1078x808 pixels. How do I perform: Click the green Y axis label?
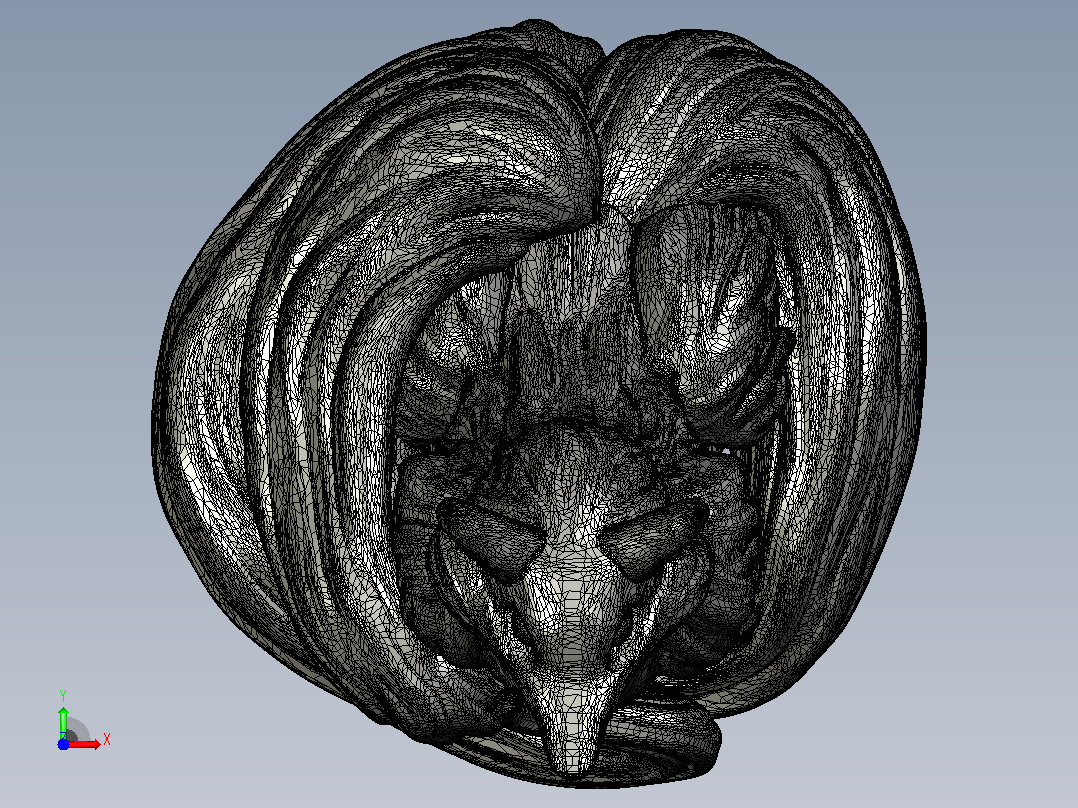point(63,695)
